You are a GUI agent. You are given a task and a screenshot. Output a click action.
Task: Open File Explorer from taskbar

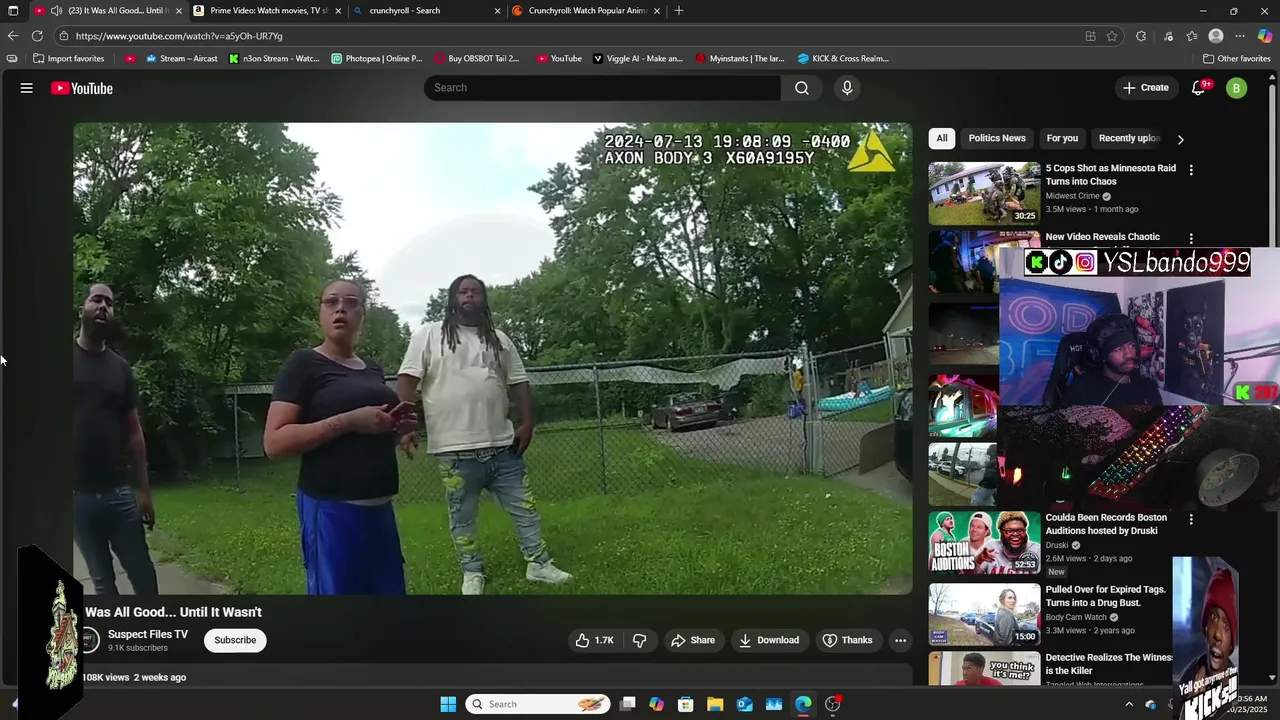715,704
